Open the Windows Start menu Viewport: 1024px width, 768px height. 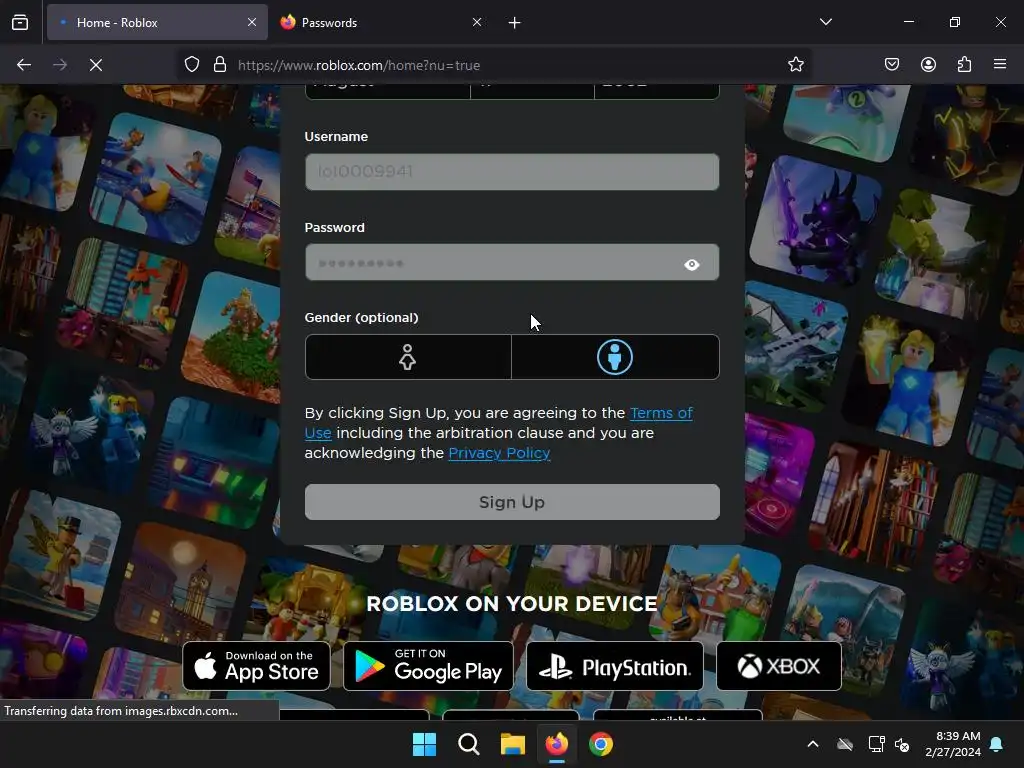coord(424,744)
